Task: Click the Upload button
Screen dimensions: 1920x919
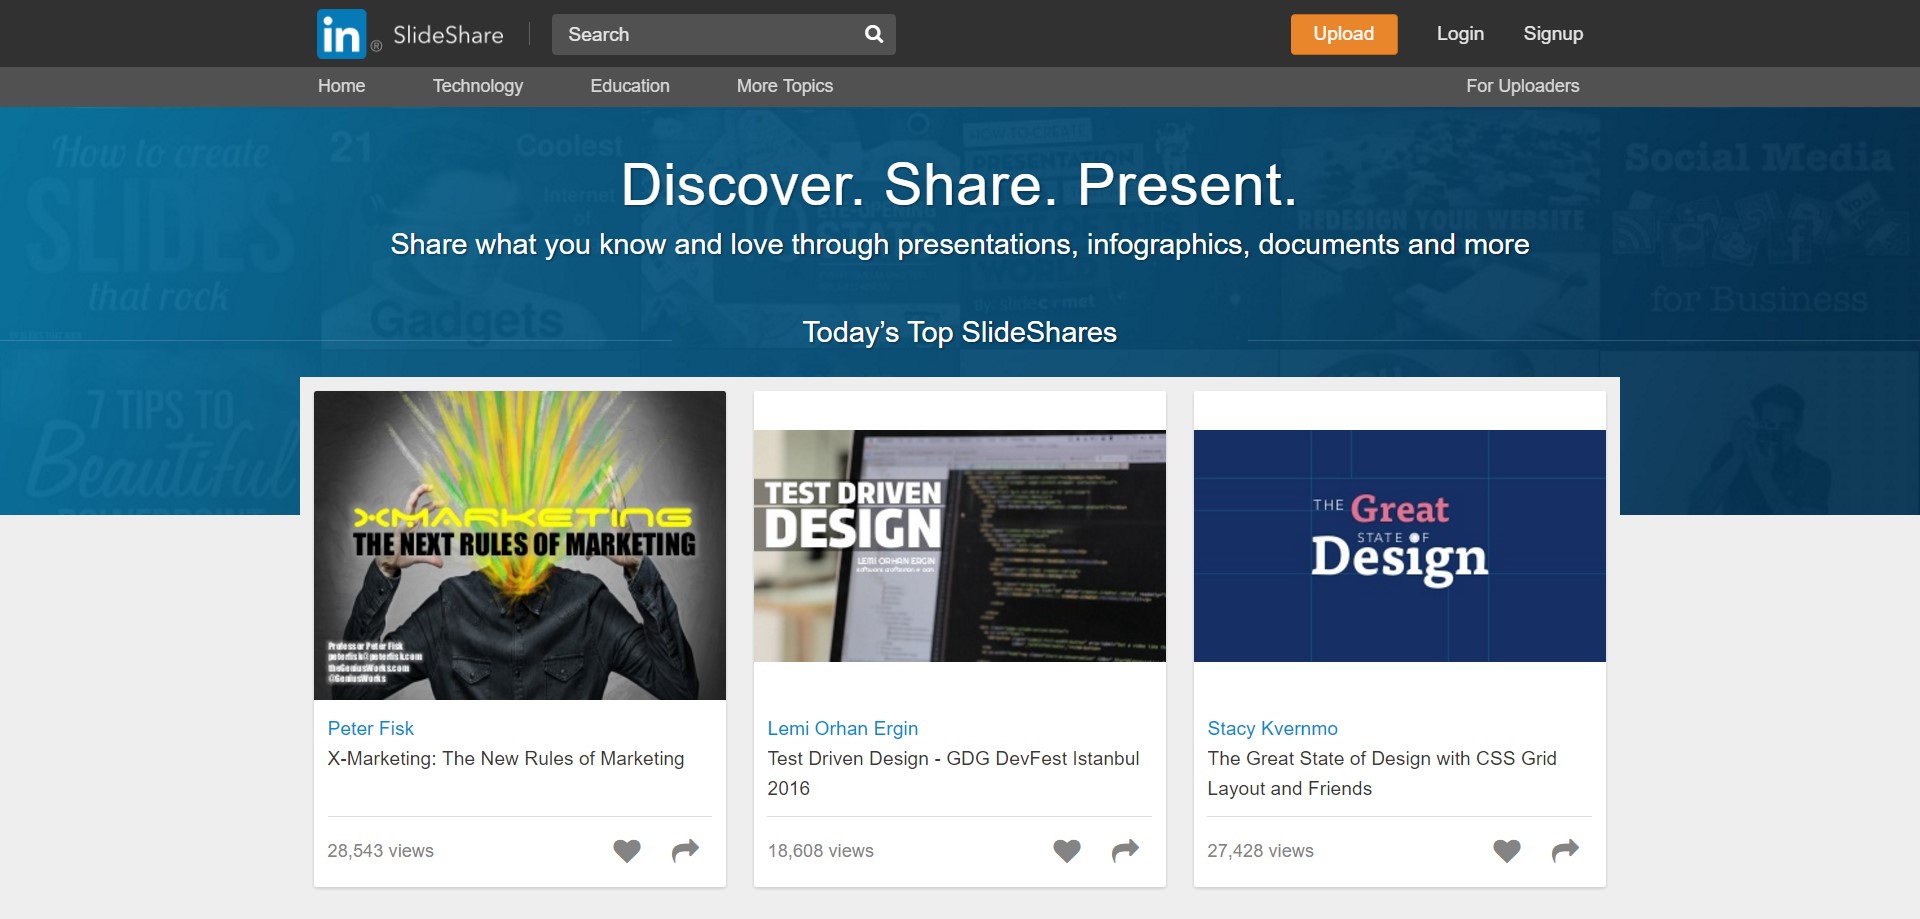Action: 1343,33
